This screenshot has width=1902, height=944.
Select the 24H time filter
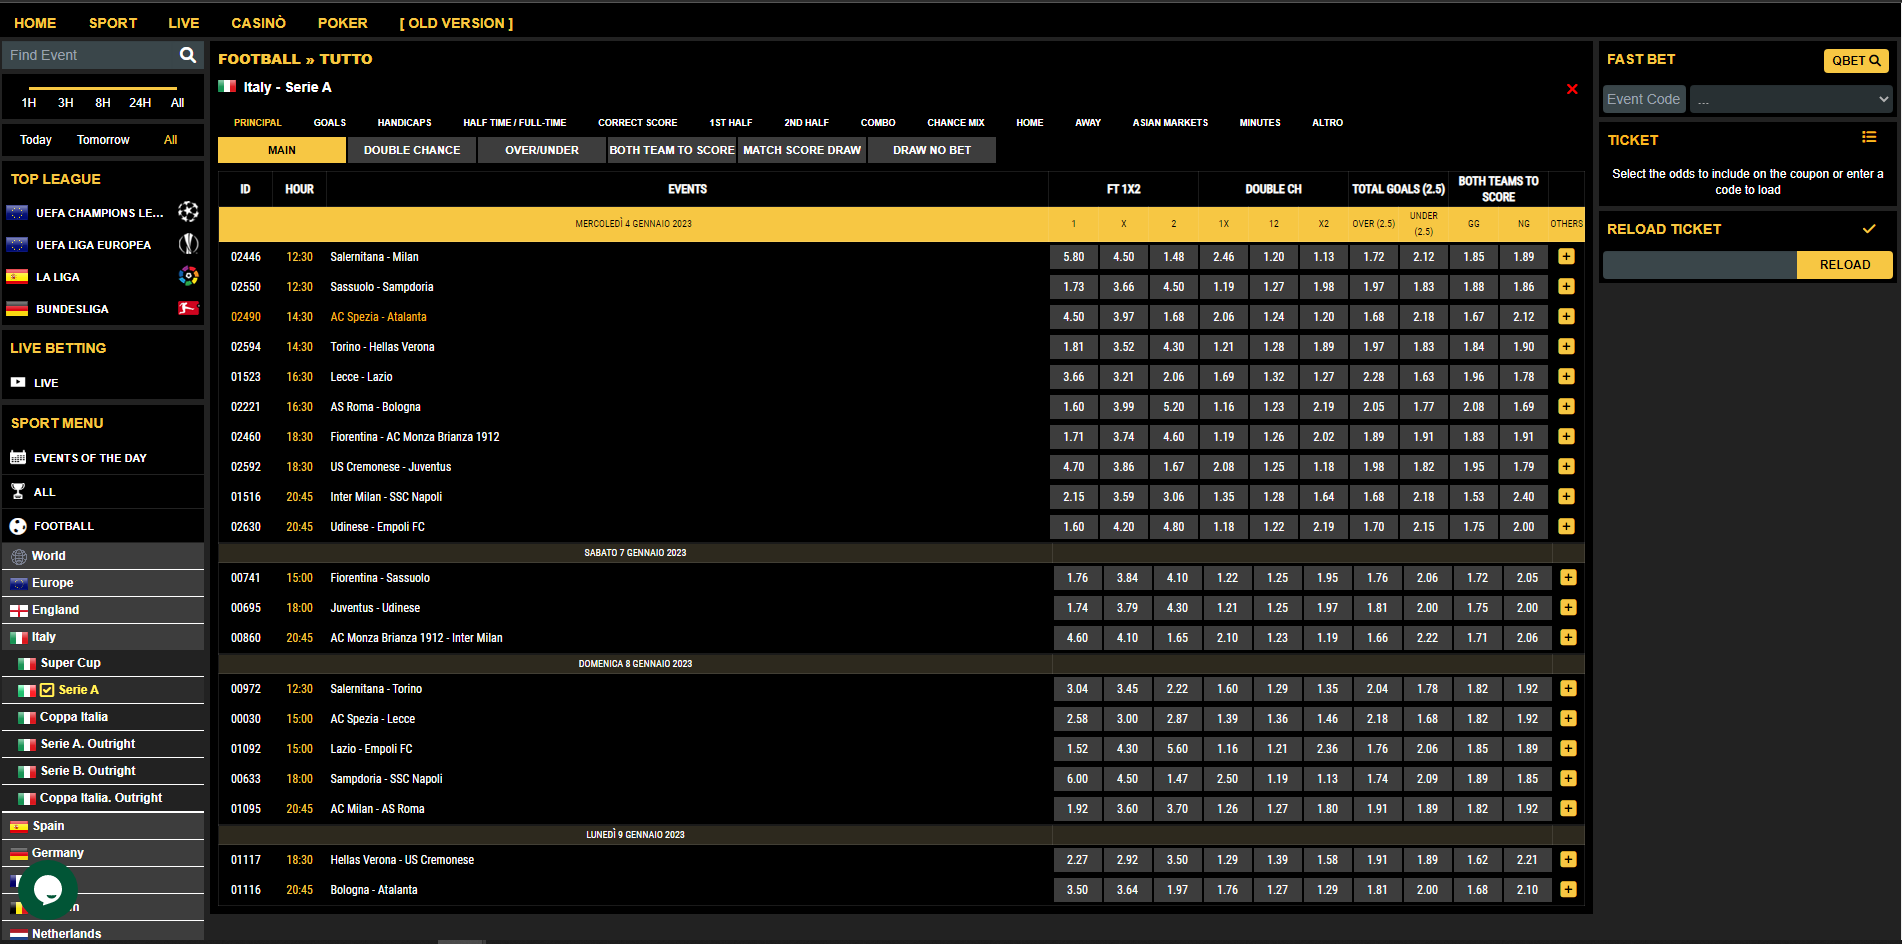click(x=140, y=103)
